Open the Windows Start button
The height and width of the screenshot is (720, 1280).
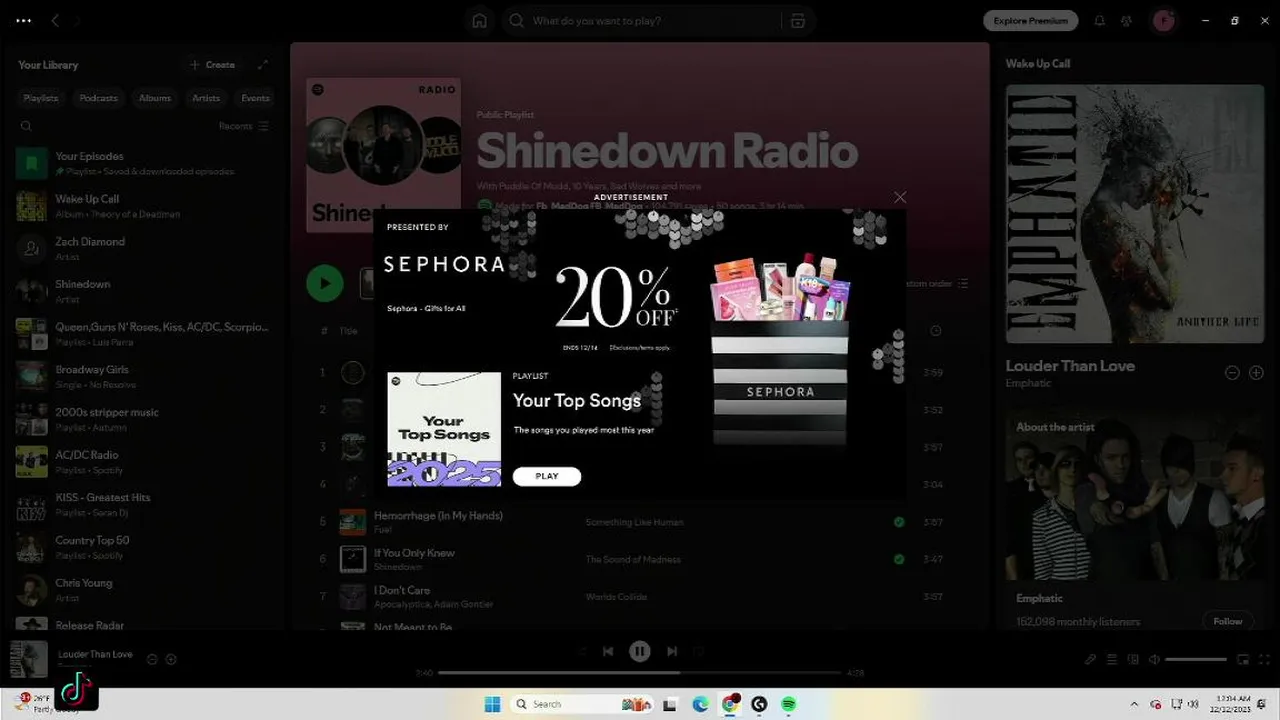click(x=493, y=704)
